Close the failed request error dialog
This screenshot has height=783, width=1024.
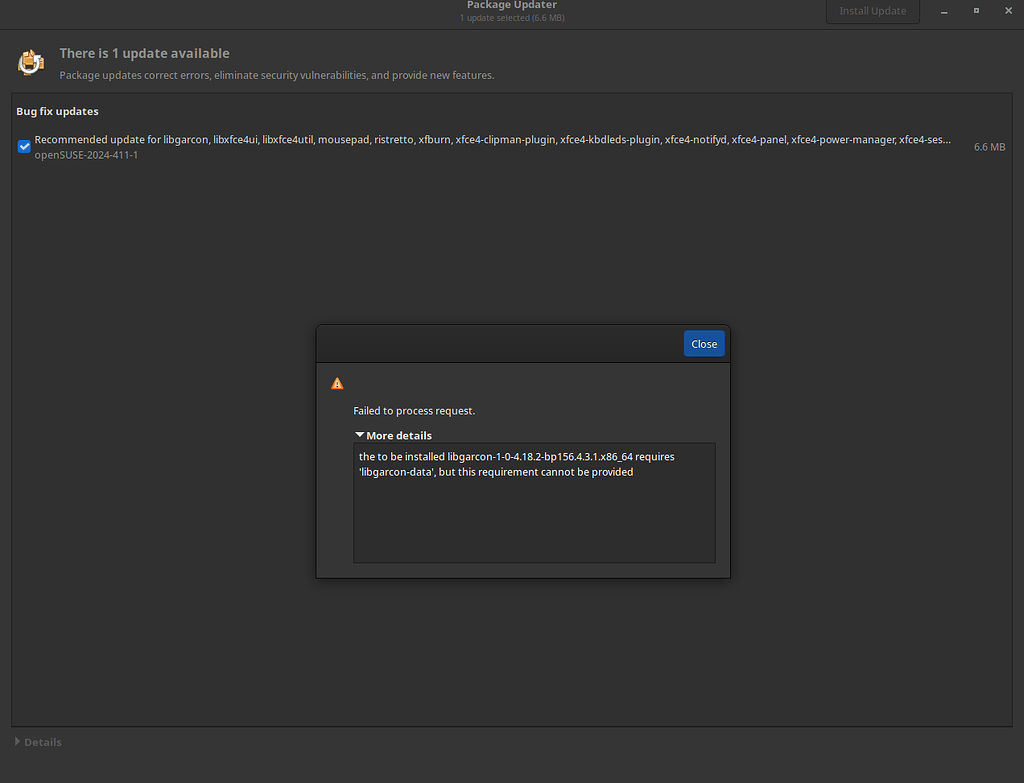coord(704,343)
